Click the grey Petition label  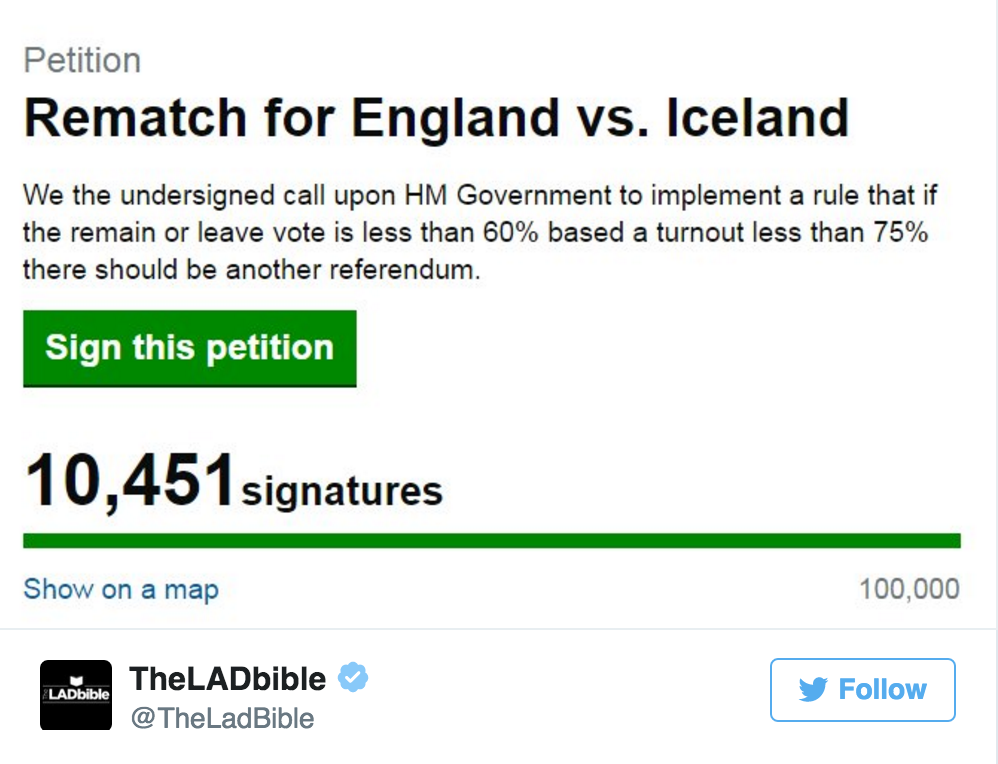click(x=82, y=60)
